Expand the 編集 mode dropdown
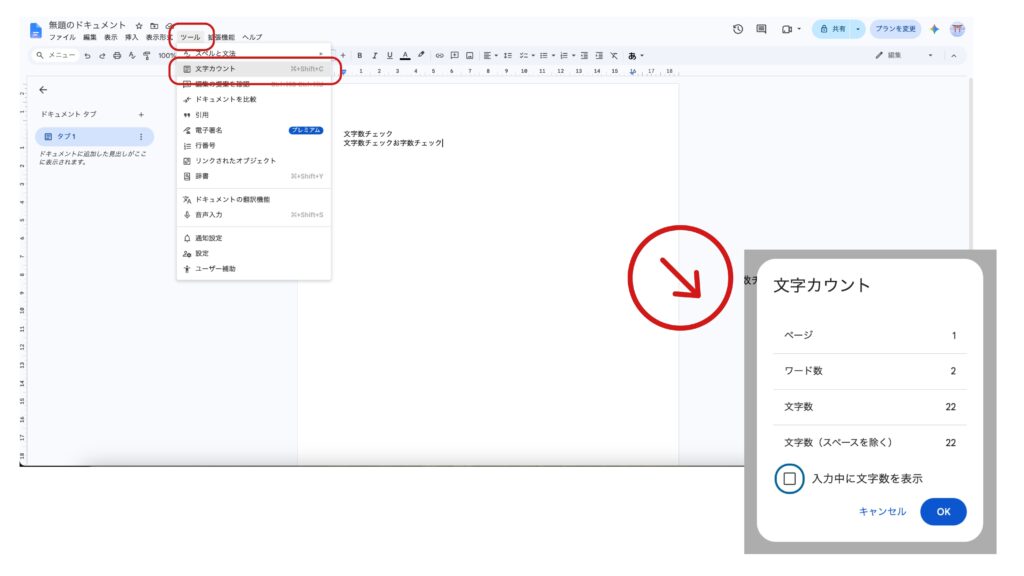 931,56
